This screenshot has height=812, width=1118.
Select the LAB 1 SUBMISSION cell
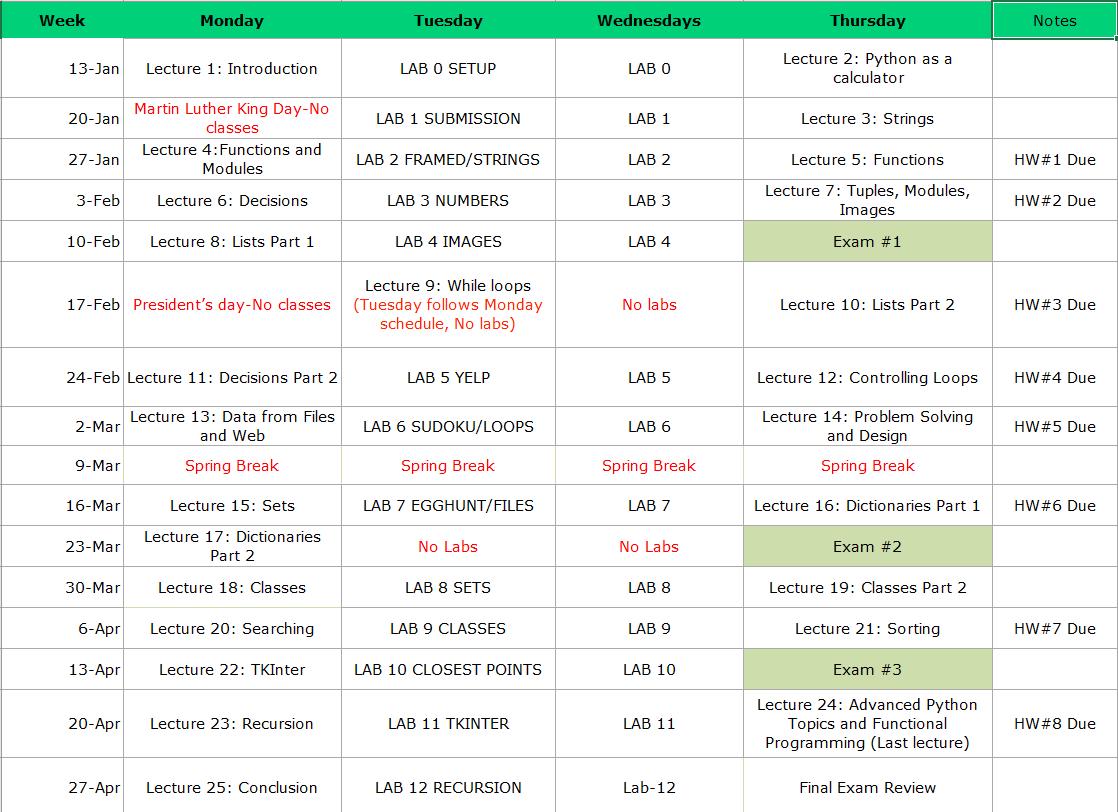448,118
